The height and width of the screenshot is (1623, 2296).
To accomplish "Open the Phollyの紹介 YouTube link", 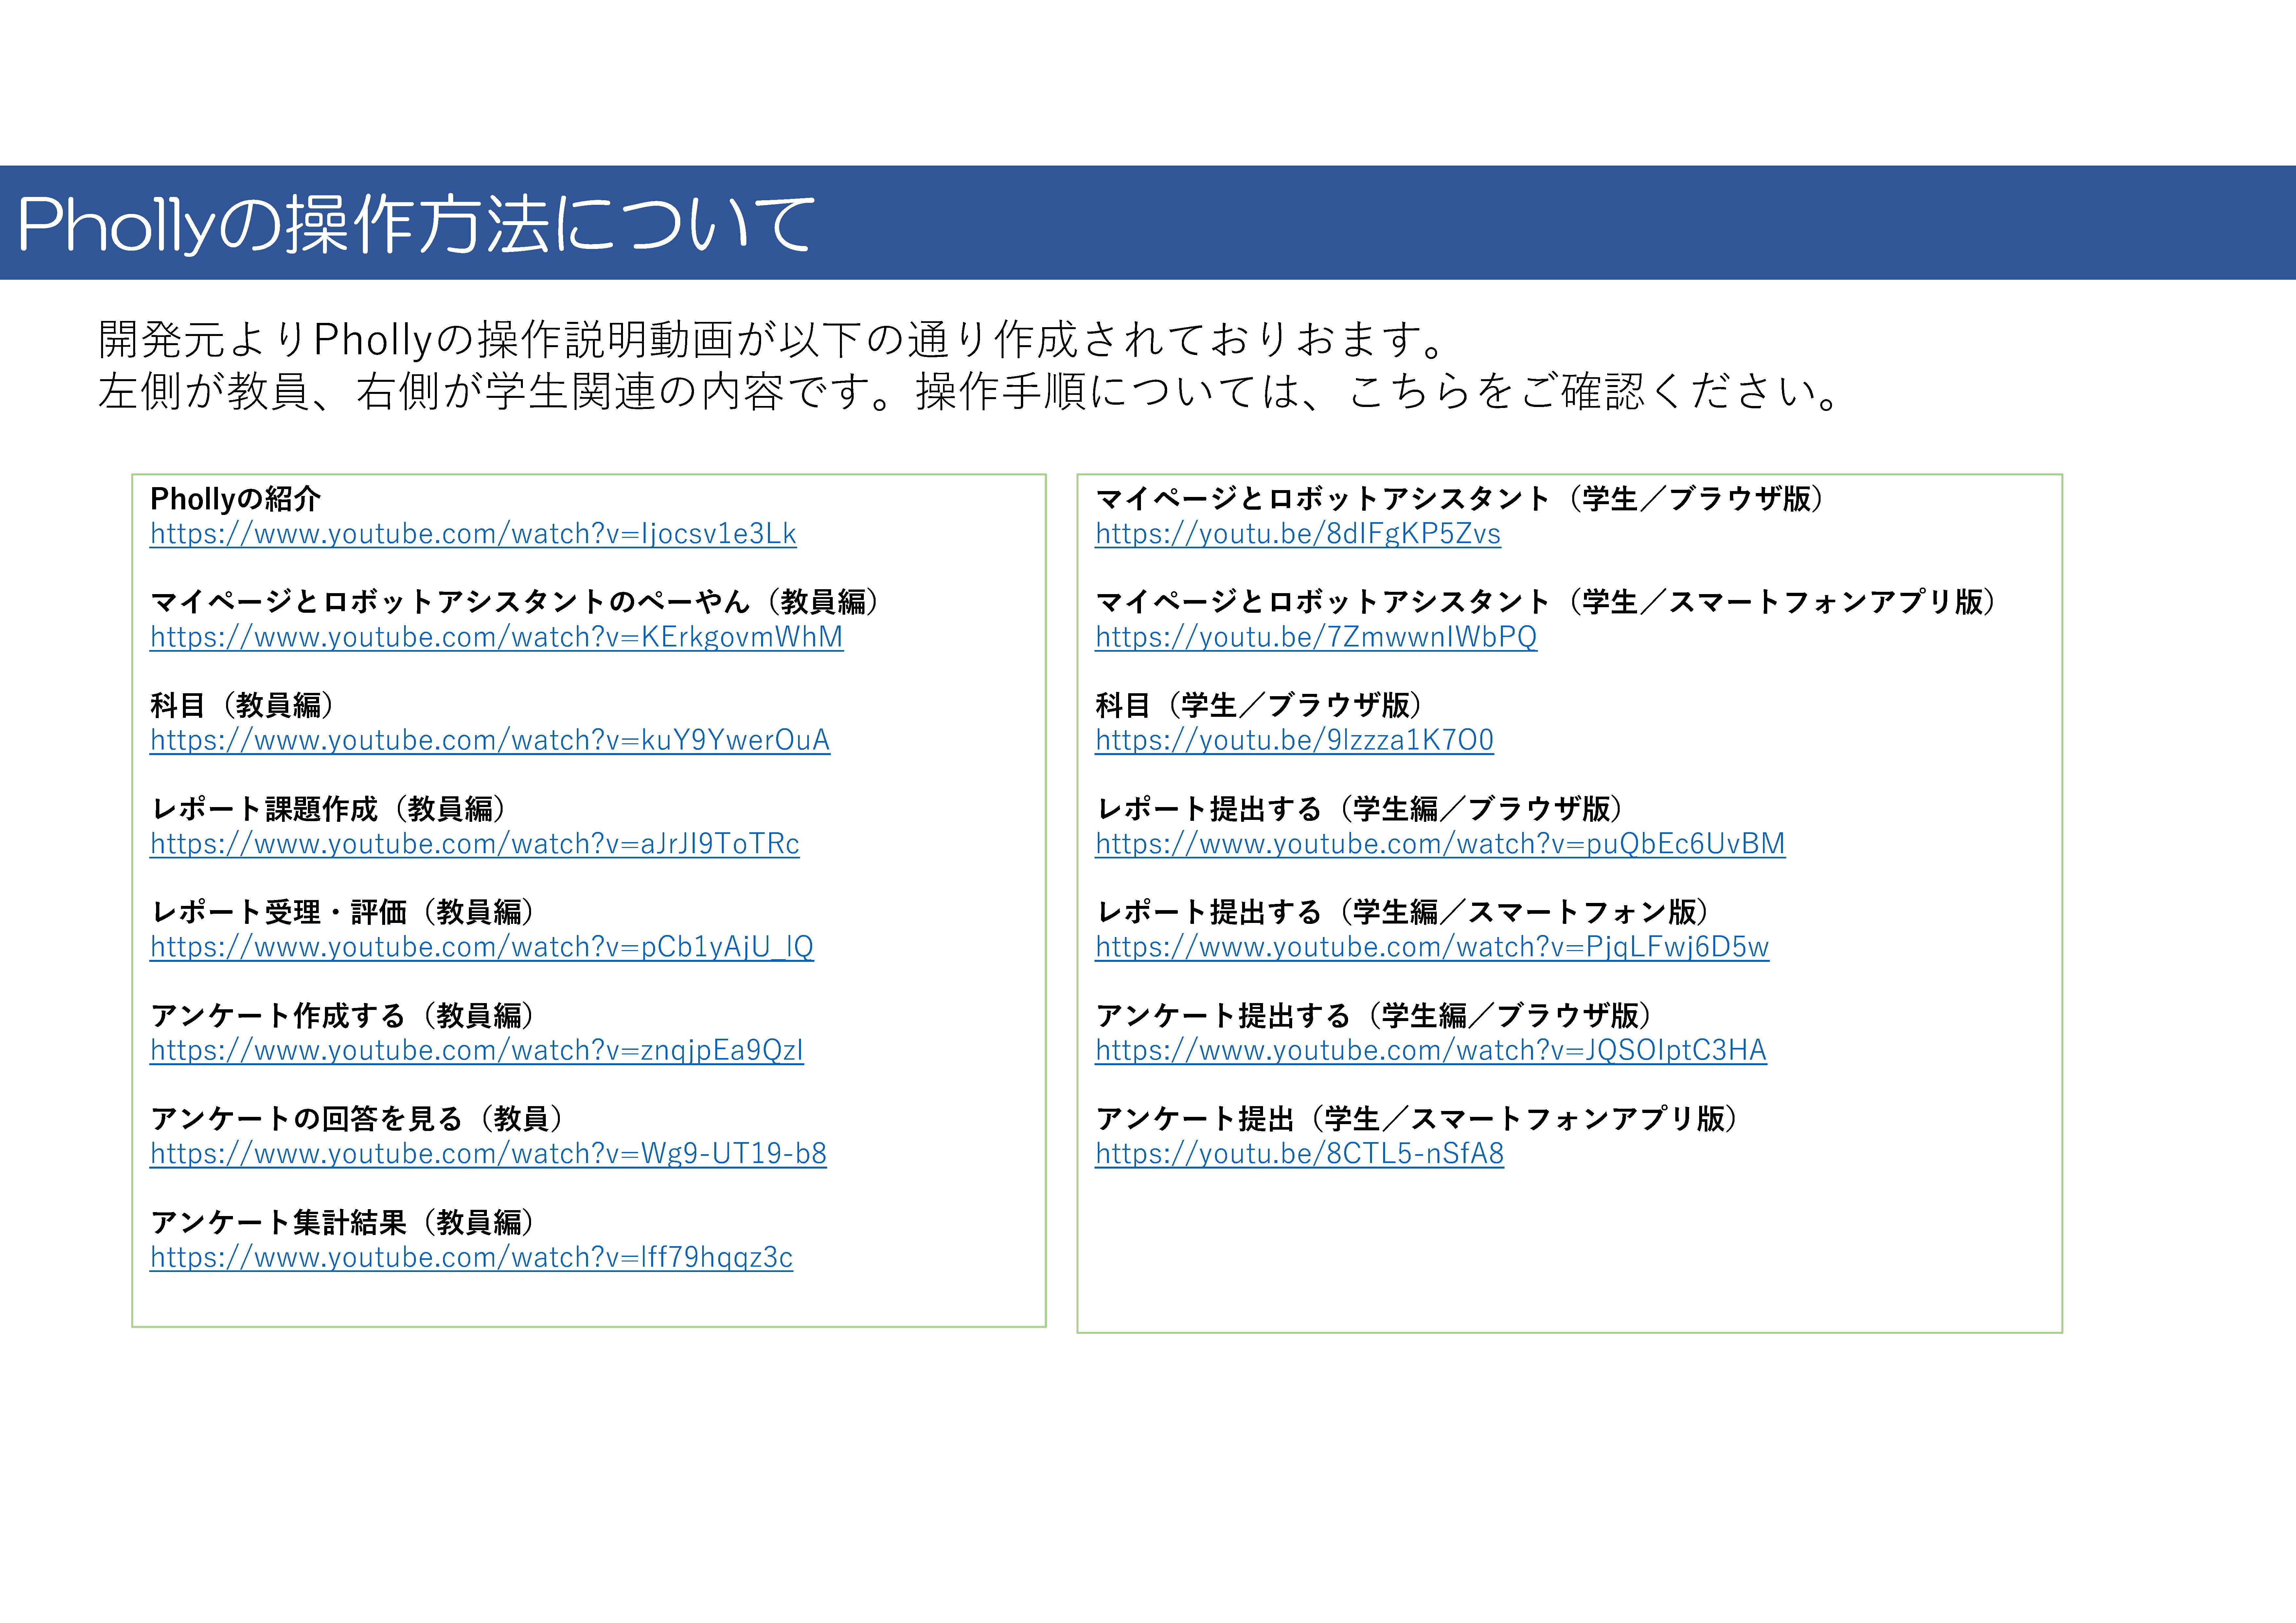I will pyautogui.click(x=473, y=534).
